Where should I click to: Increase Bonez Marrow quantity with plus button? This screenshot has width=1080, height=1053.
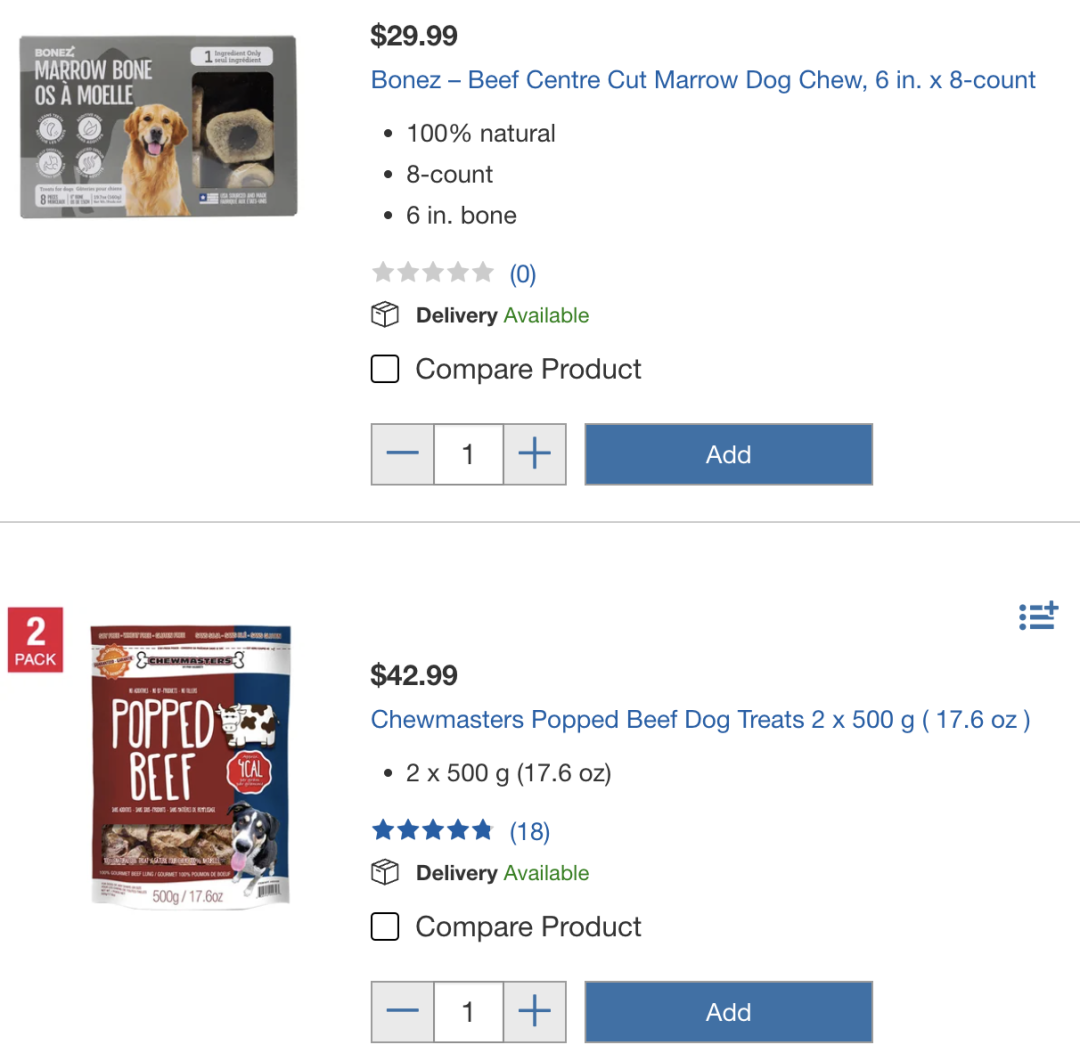coord(534,455)
